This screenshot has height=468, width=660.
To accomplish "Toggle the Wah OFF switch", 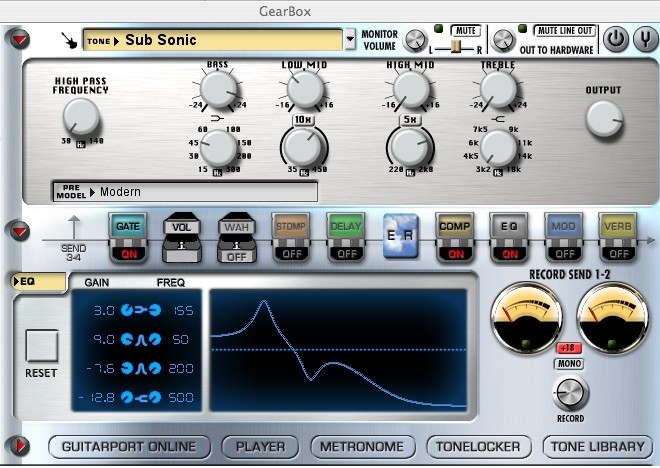I will 237,256.
